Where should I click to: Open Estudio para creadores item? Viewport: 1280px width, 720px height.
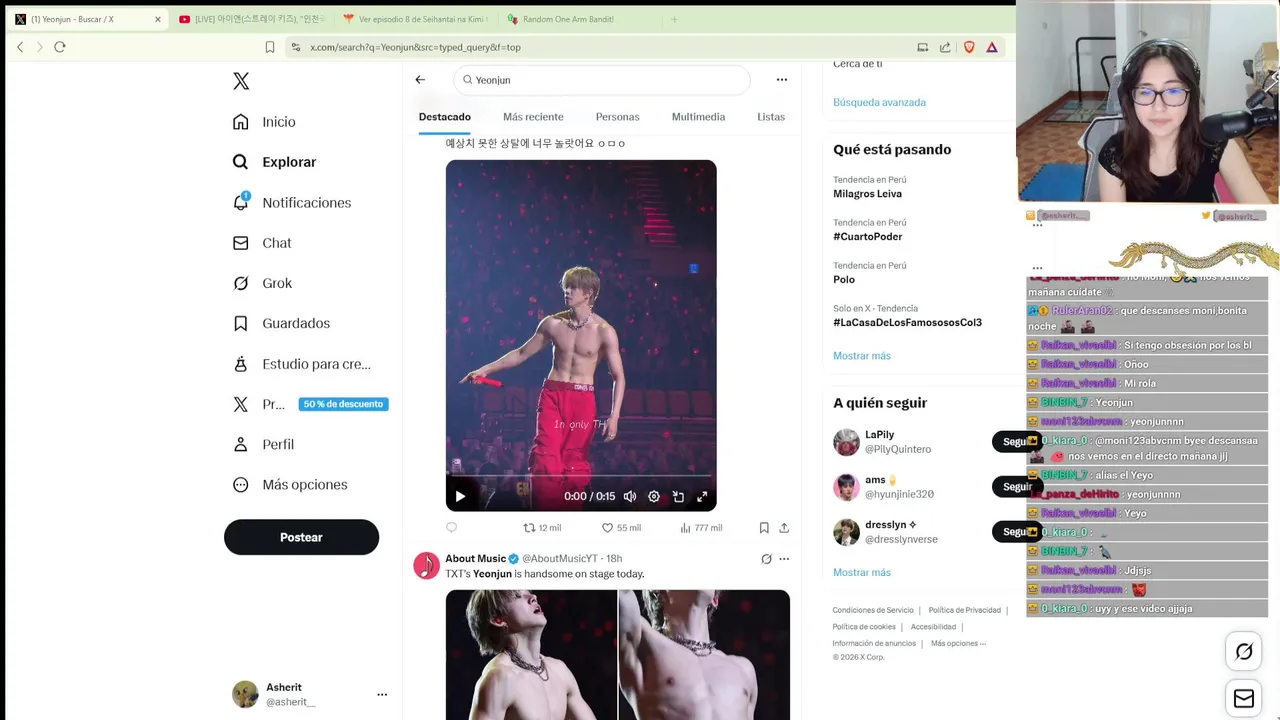(x=302, y=364)
